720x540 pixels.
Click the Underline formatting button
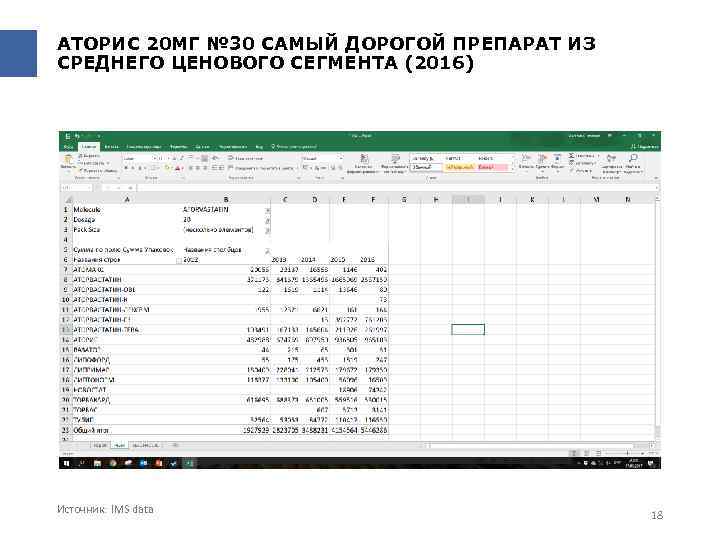(x=140, y=168)
